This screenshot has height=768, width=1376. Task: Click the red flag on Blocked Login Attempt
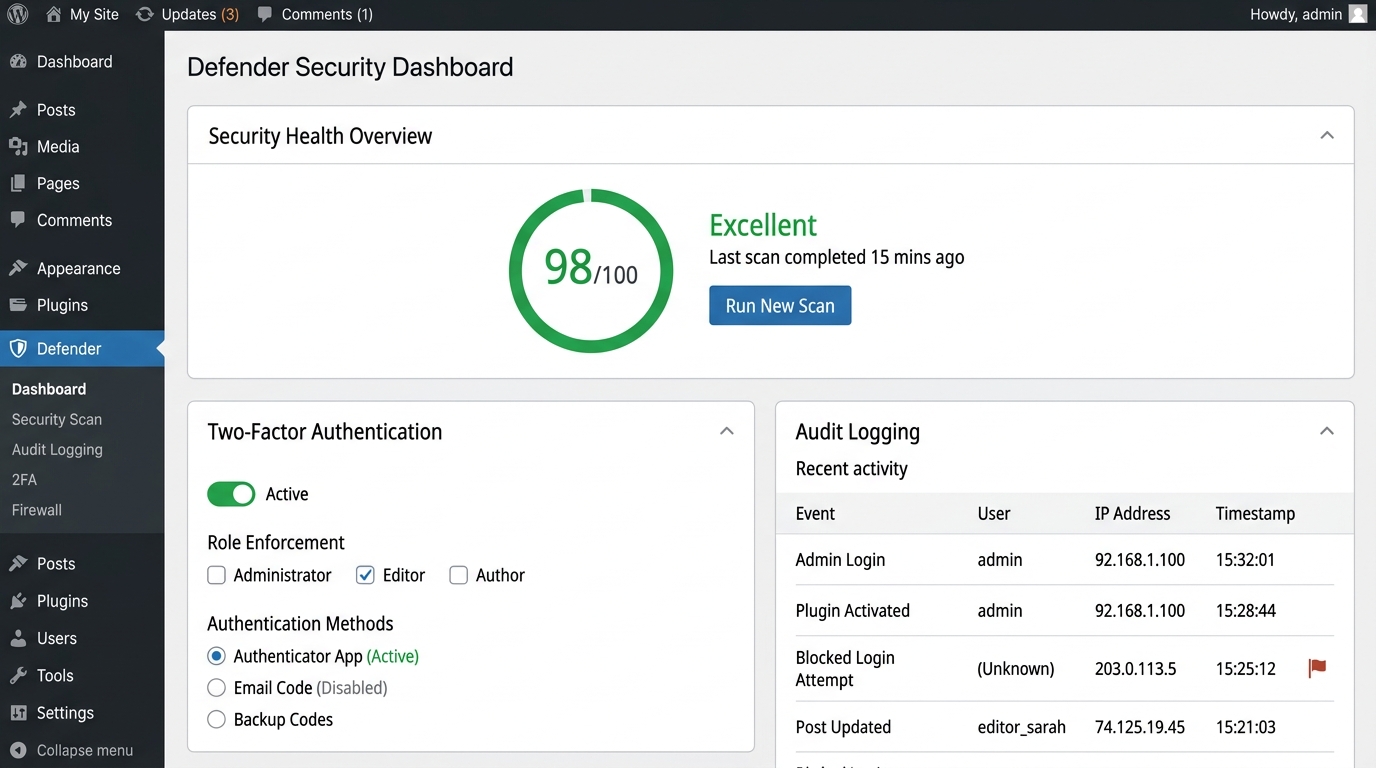[x=1317, y=668]
